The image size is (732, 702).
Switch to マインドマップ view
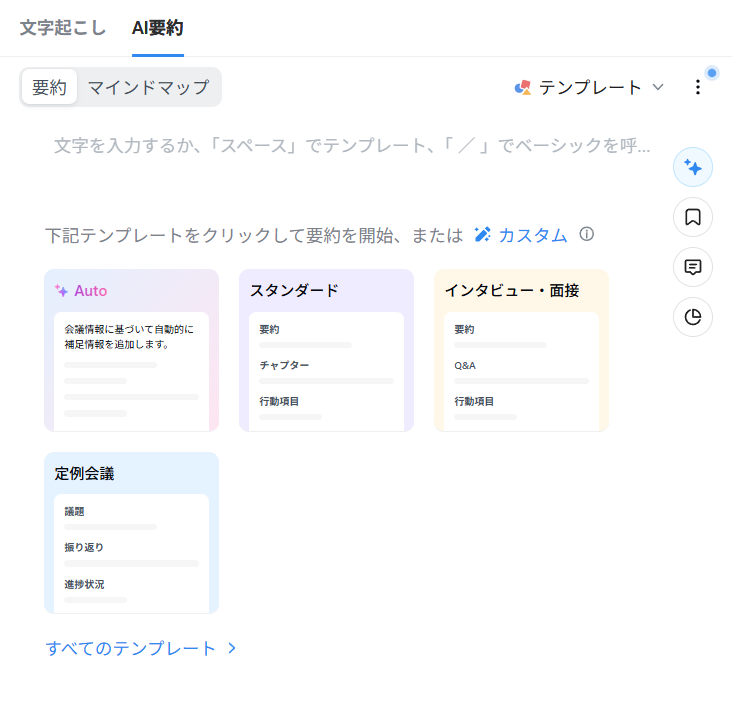point(148,87)
